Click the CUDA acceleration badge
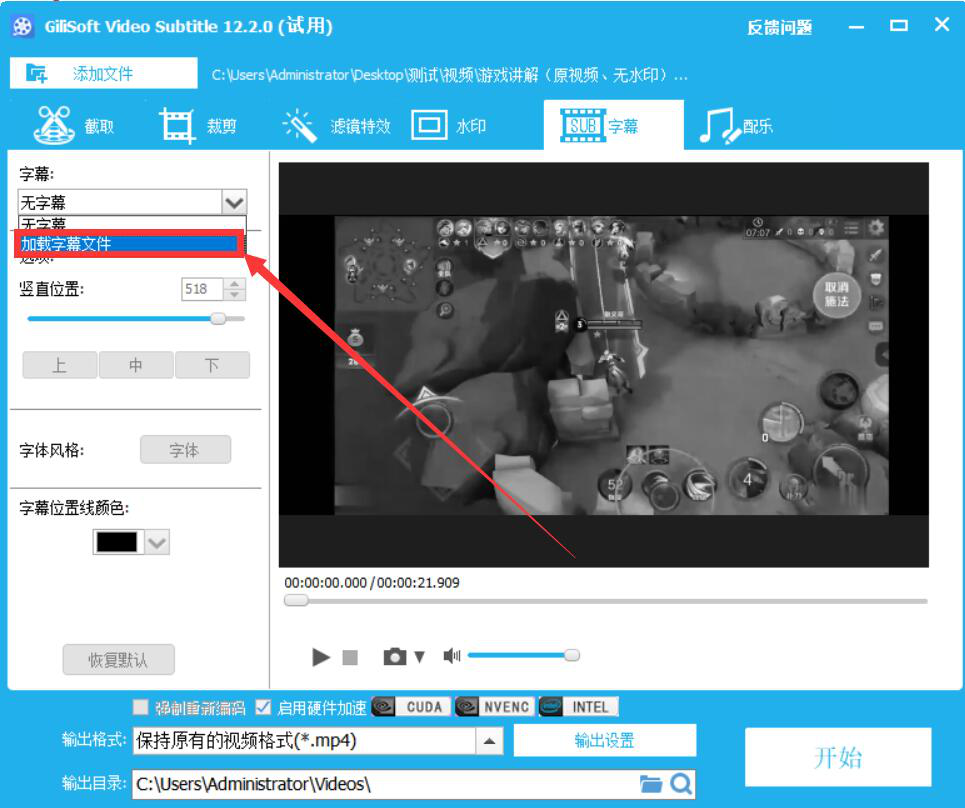Image resolution: width=965 pixels, height=808 pixels. point(412,707)
